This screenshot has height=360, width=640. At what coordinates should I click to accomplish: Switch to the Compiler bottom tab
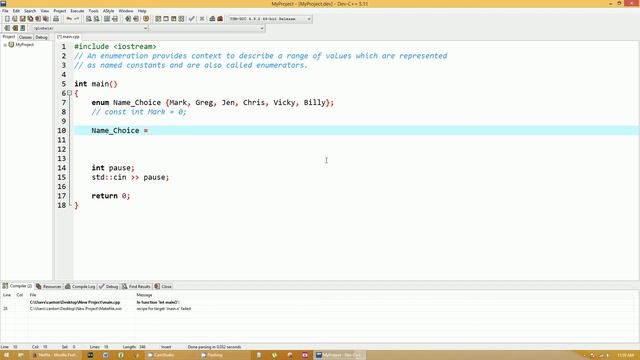(17, 286)
